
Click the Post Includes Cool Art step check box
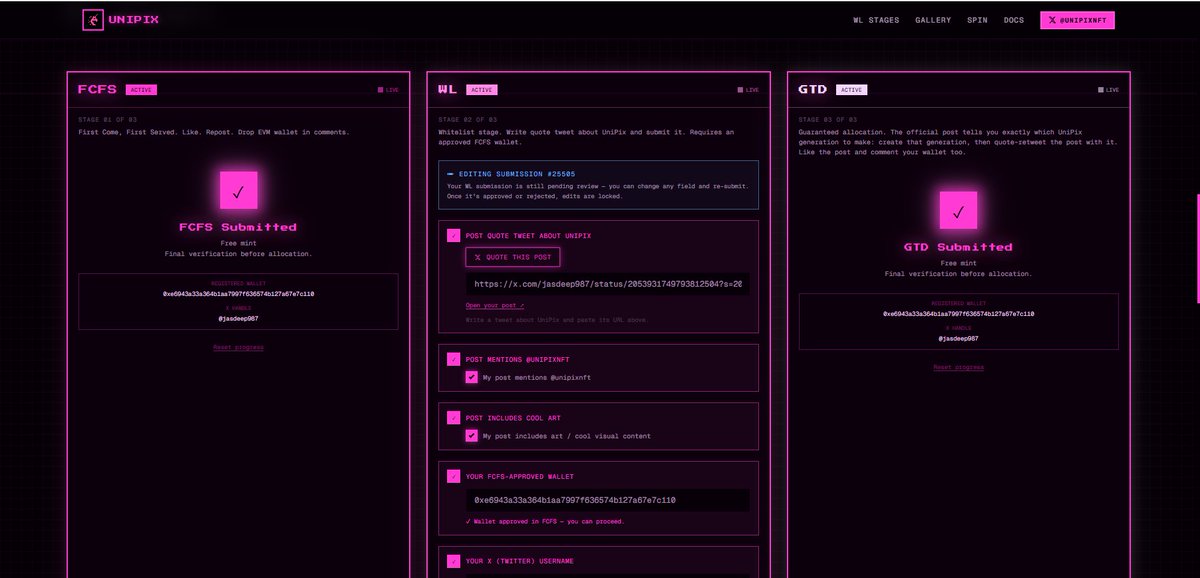[454, 417]
